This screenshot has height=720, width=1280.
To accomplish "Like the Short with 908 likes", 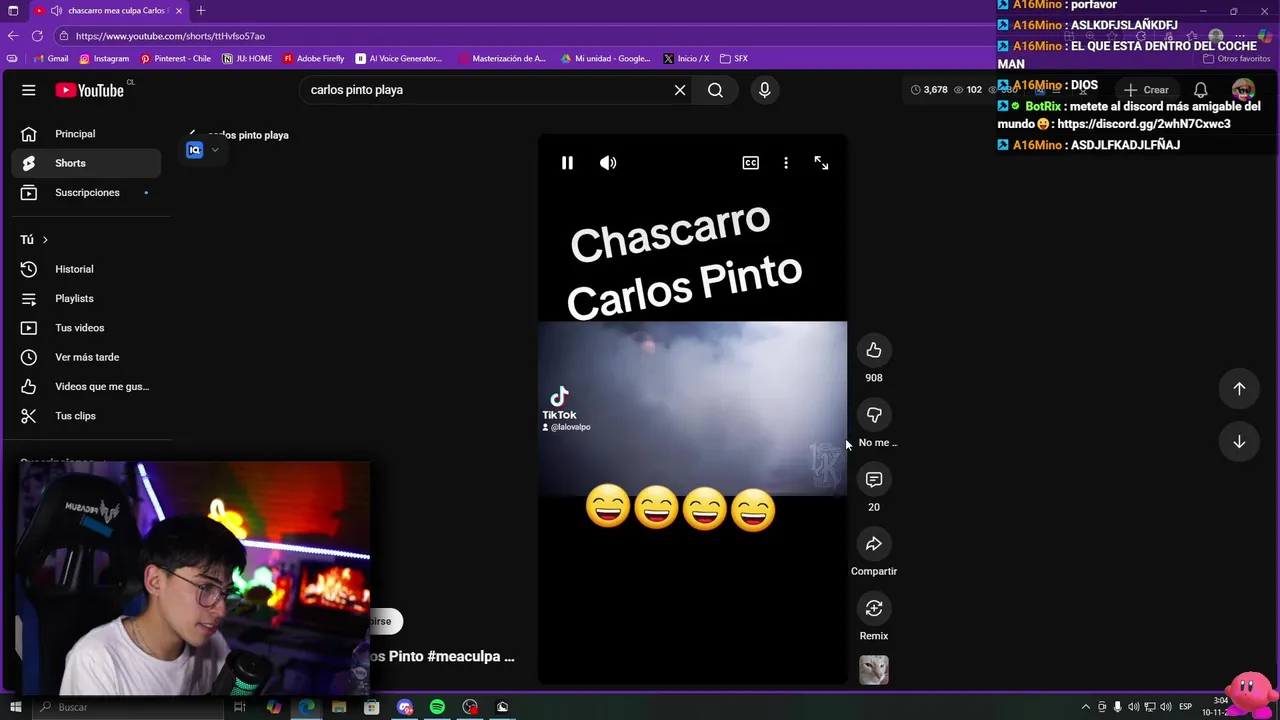I will (874, 350).
